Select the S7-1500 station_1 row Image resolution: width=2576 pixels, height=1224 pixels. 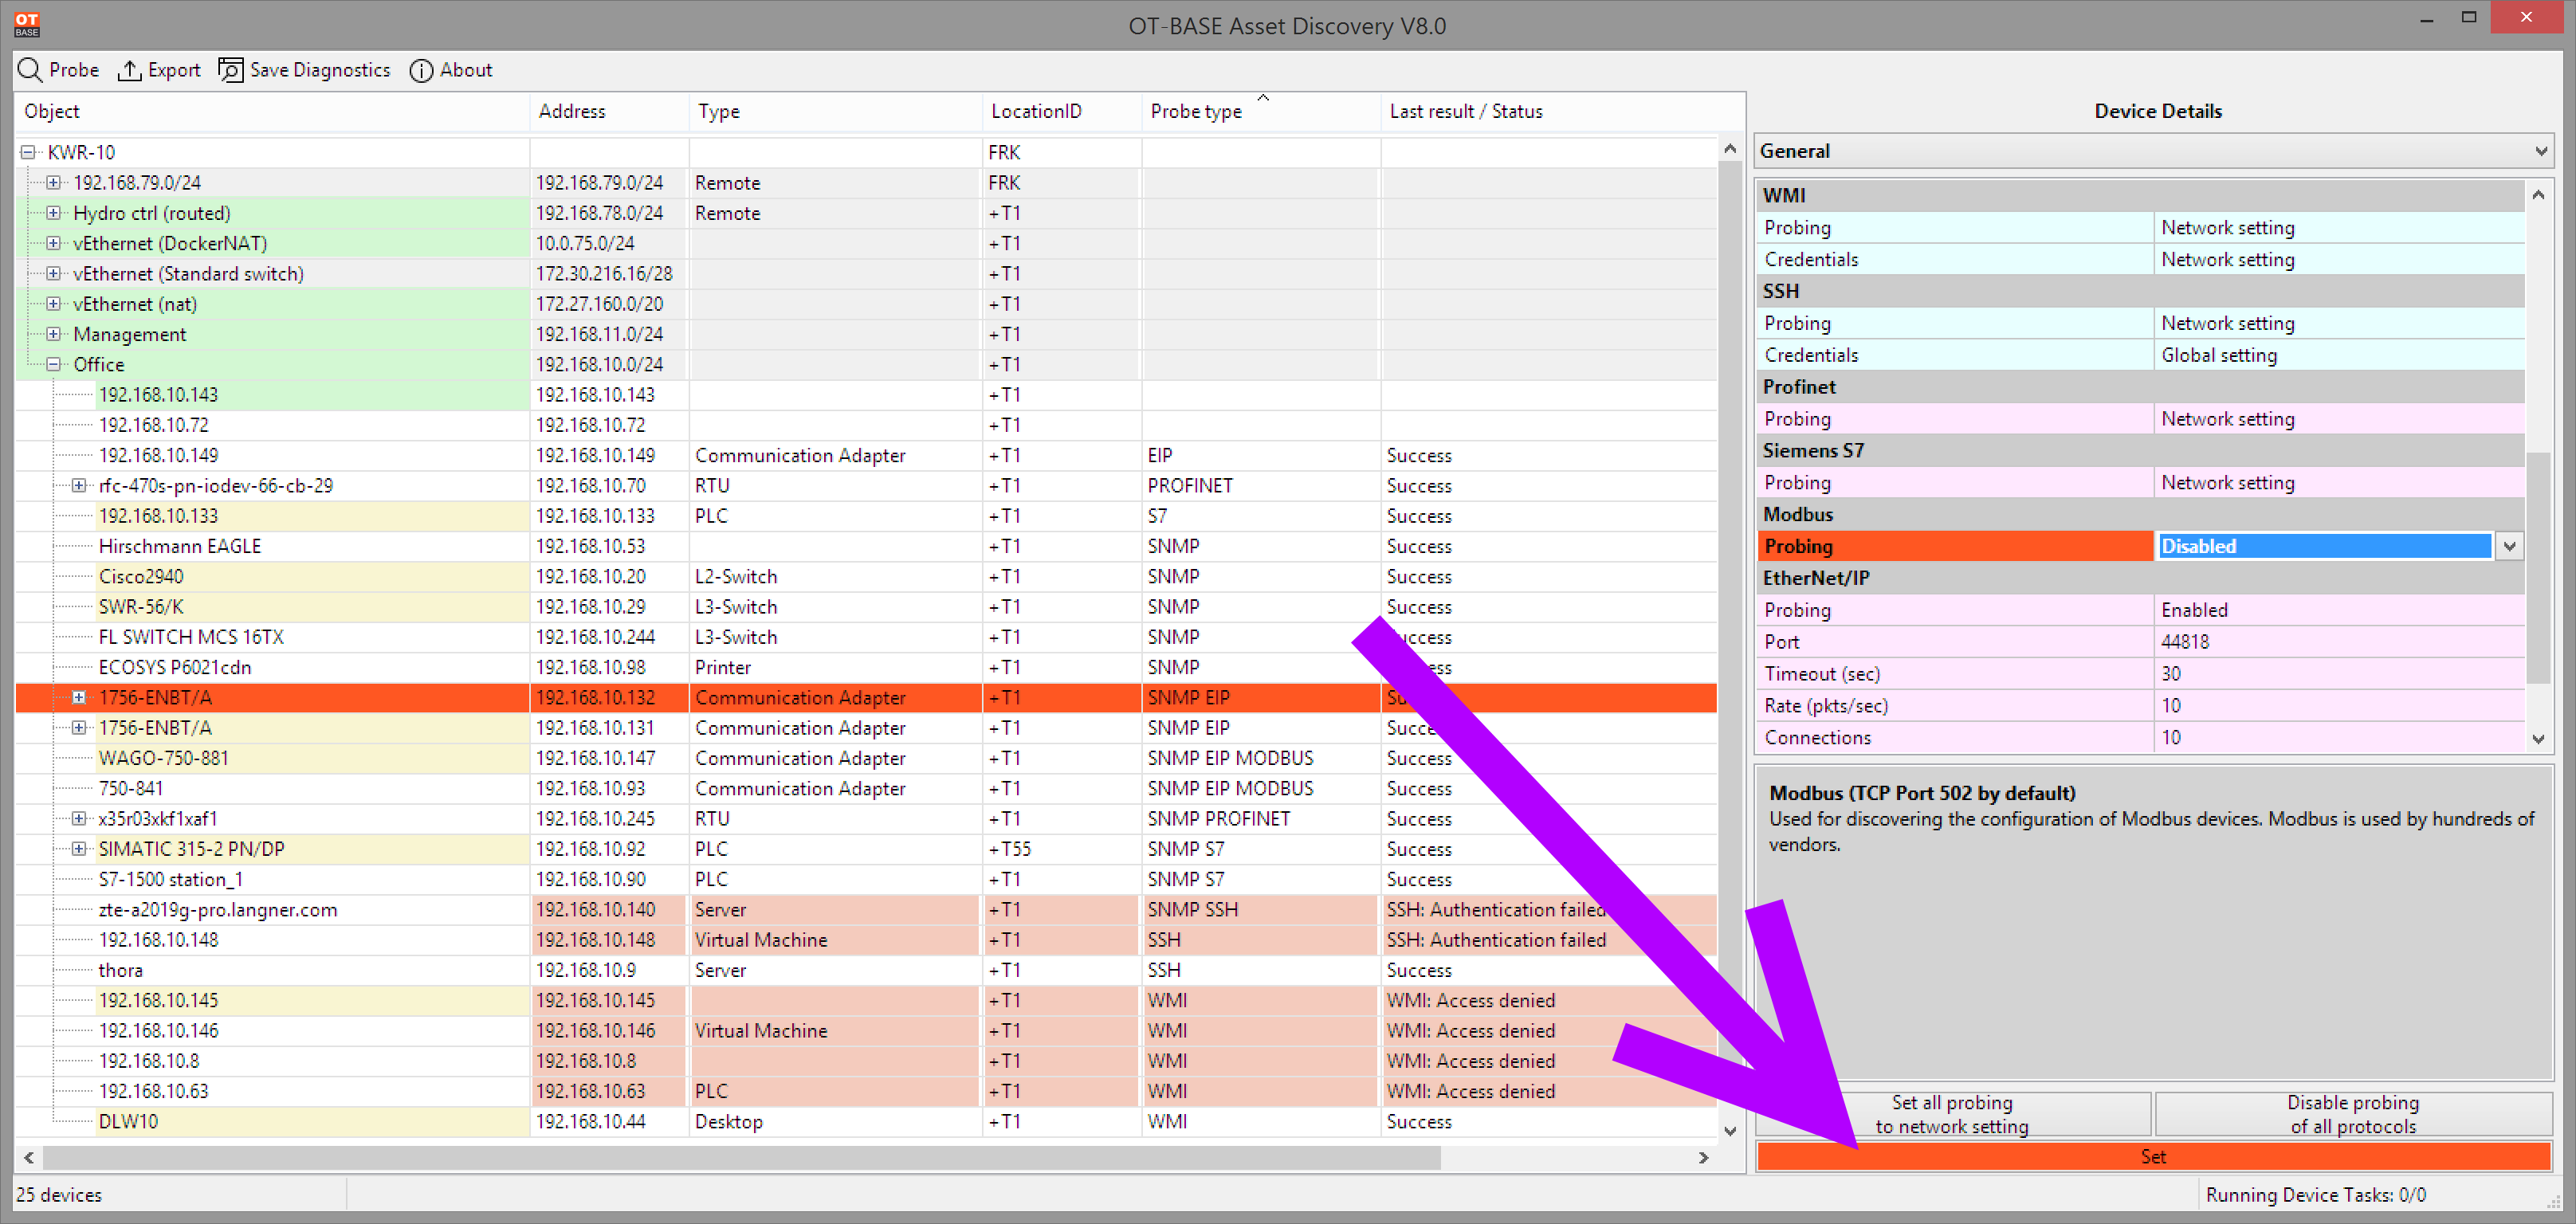coord(866,879)
